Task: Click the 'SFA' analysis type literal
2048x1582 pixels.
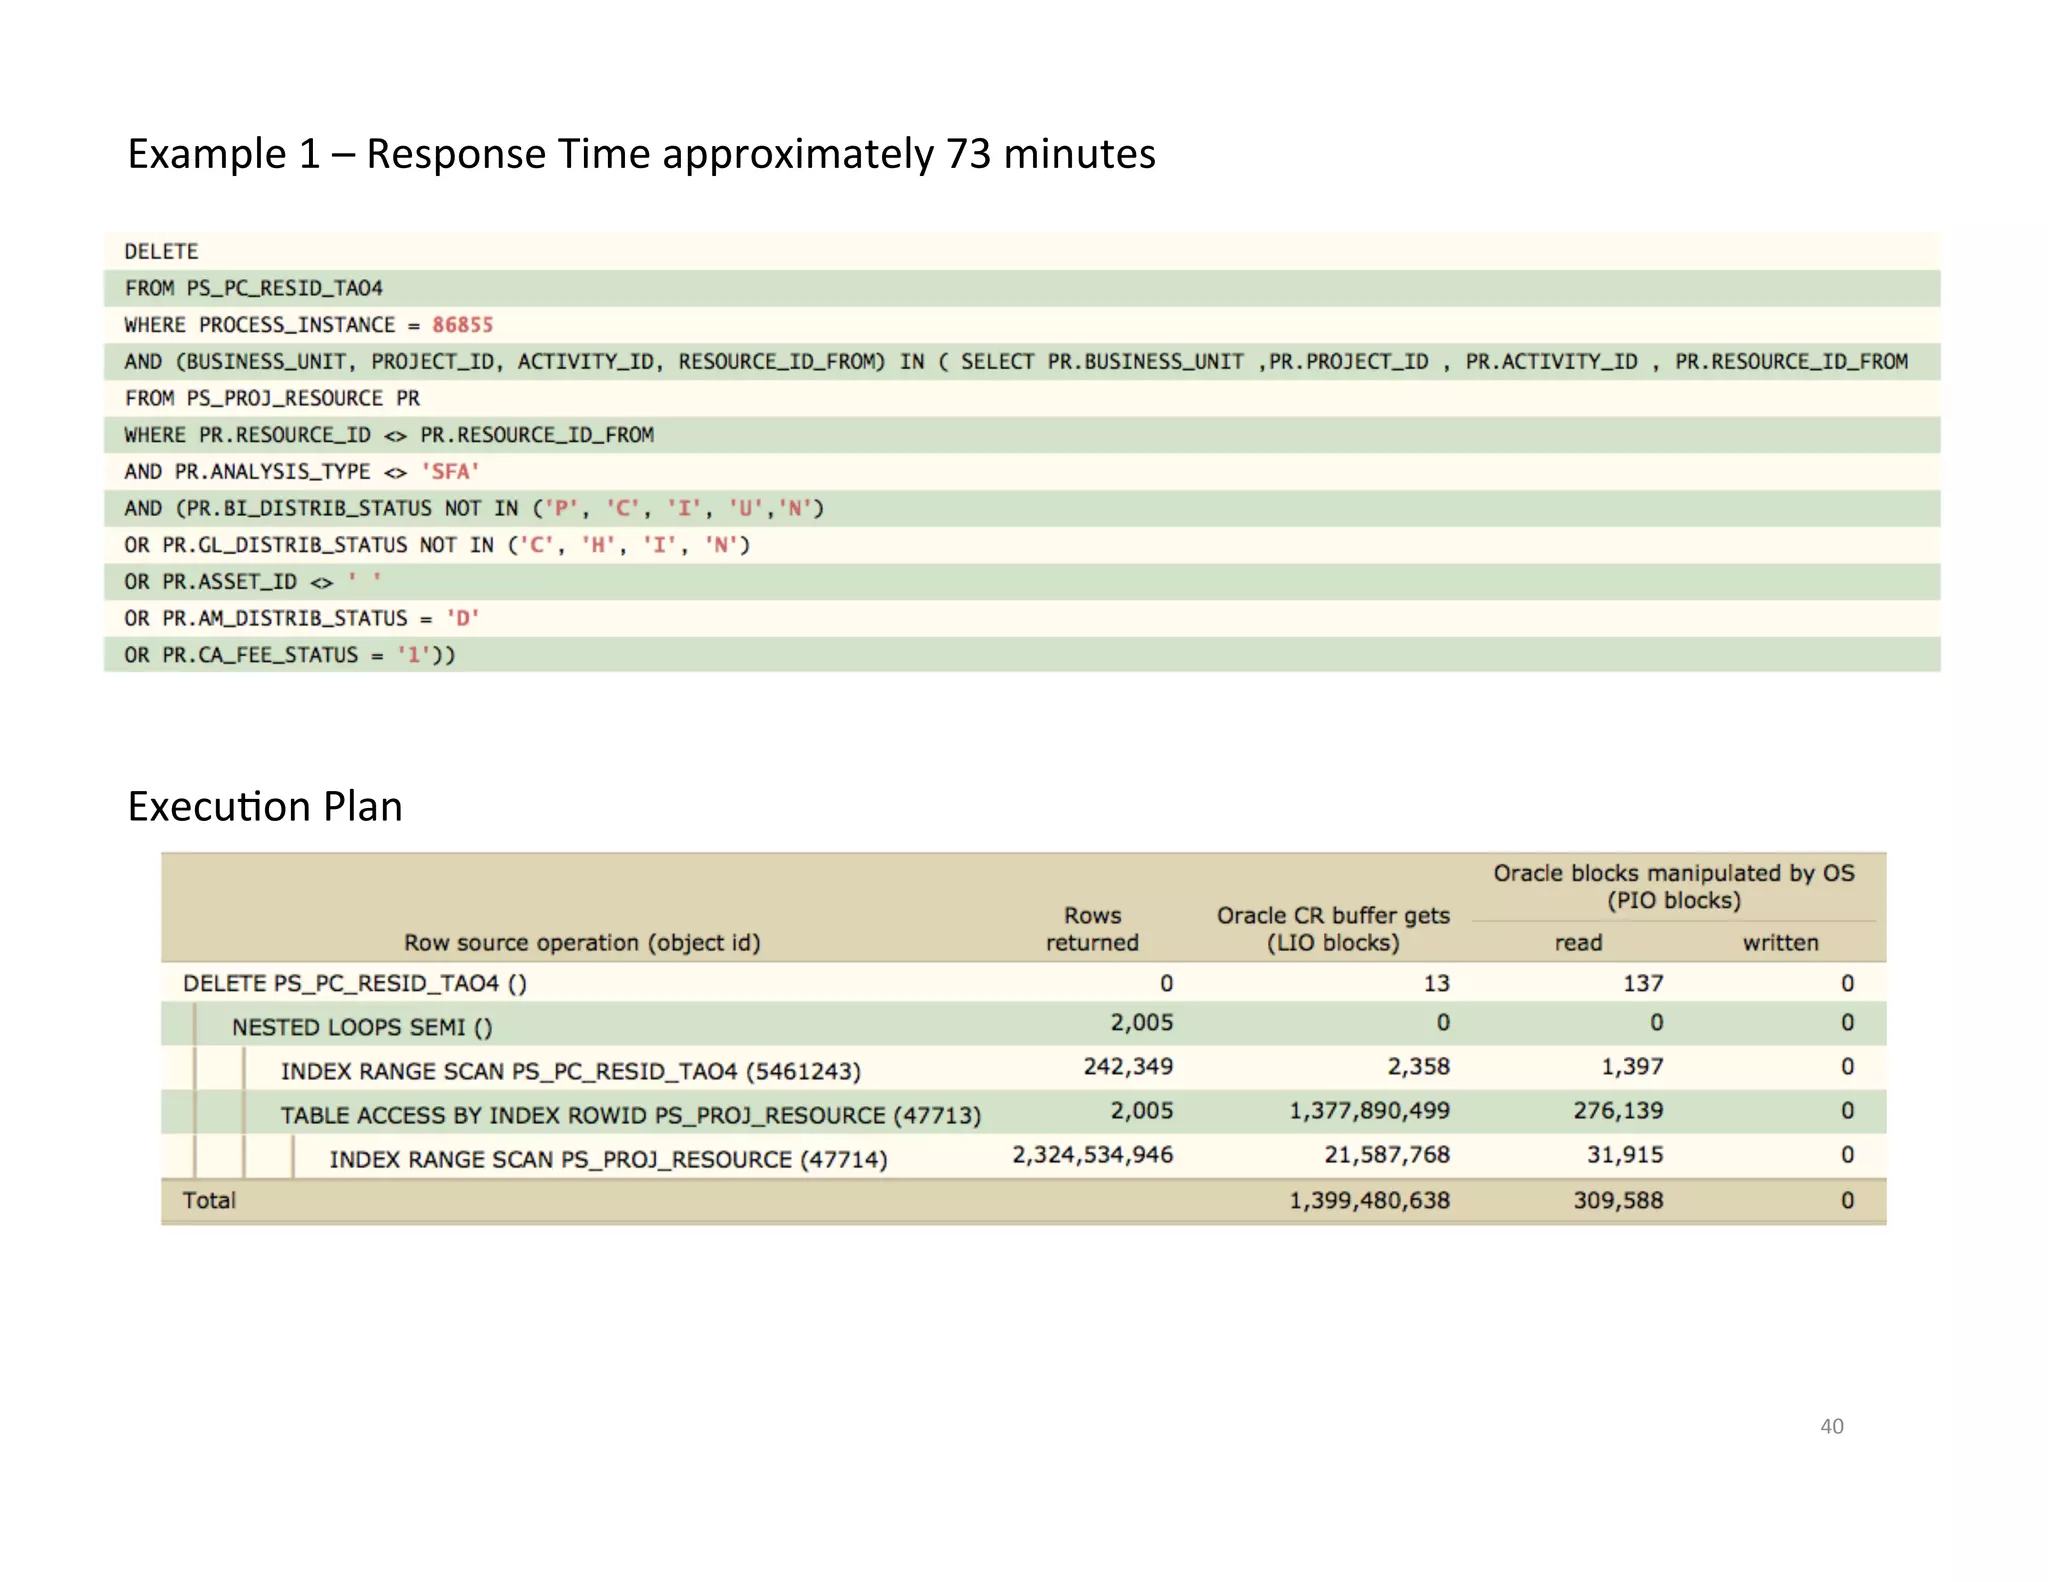Action: (450, 471)
